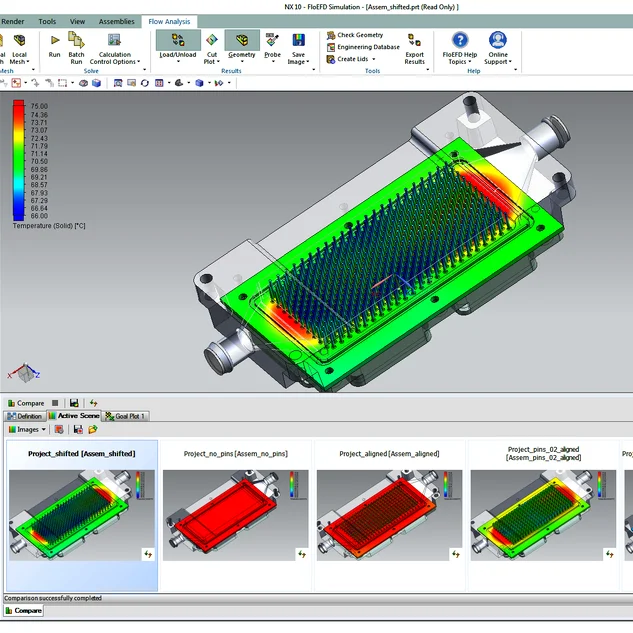Select the Project_no_pins thumbnail
This screenshot has height=633, width=633.
pyautogui.click(x=236, y=515)
